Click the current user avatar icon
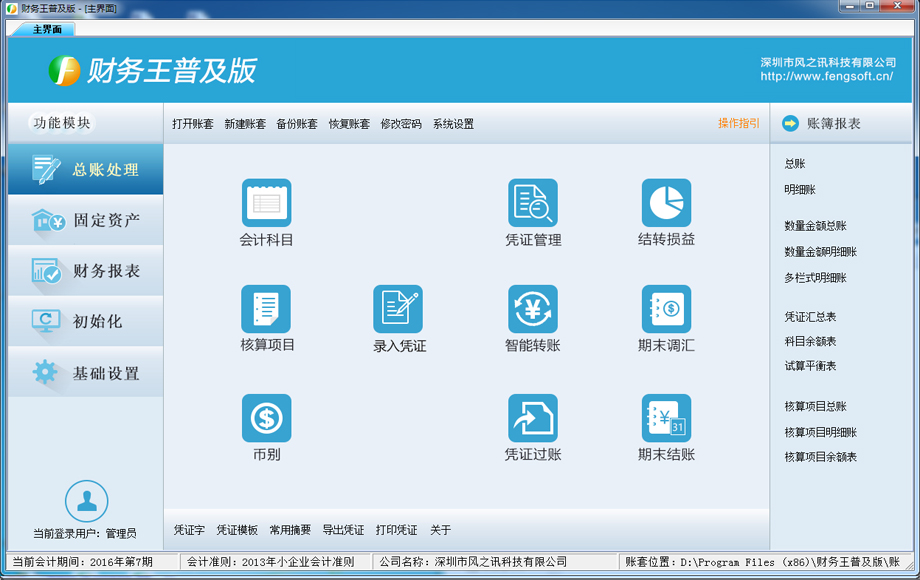 point(86,500)
